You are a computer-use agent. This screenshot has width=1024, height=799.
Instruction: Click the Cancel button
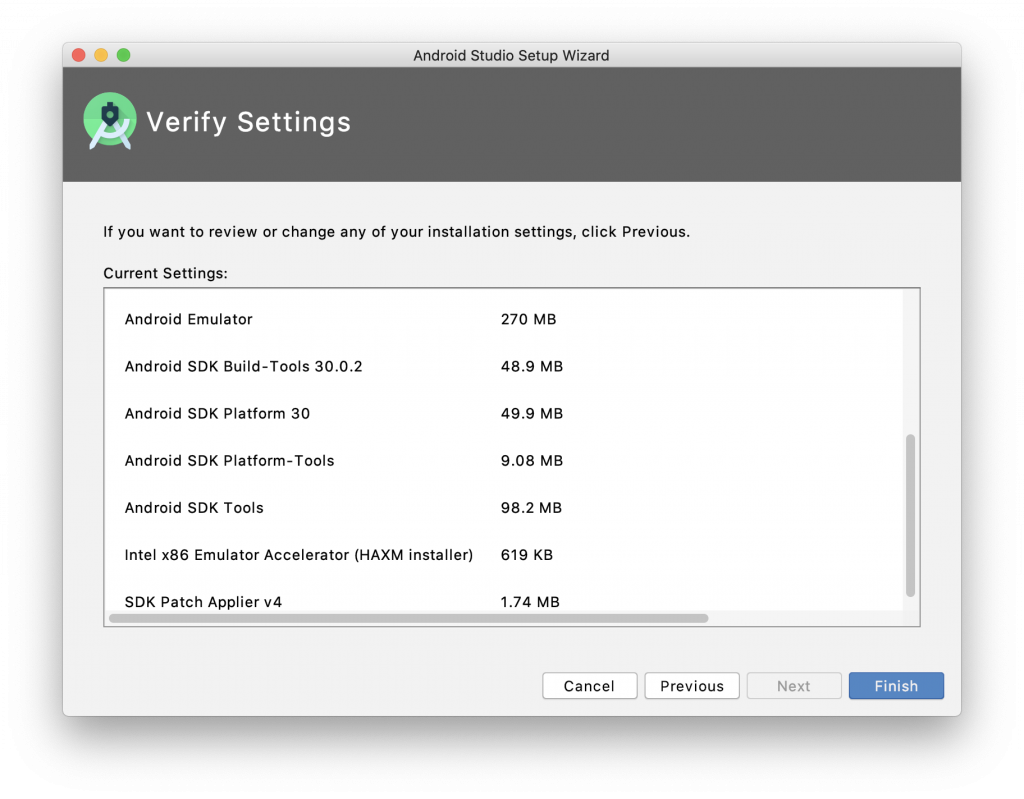(x=589, y=685)
